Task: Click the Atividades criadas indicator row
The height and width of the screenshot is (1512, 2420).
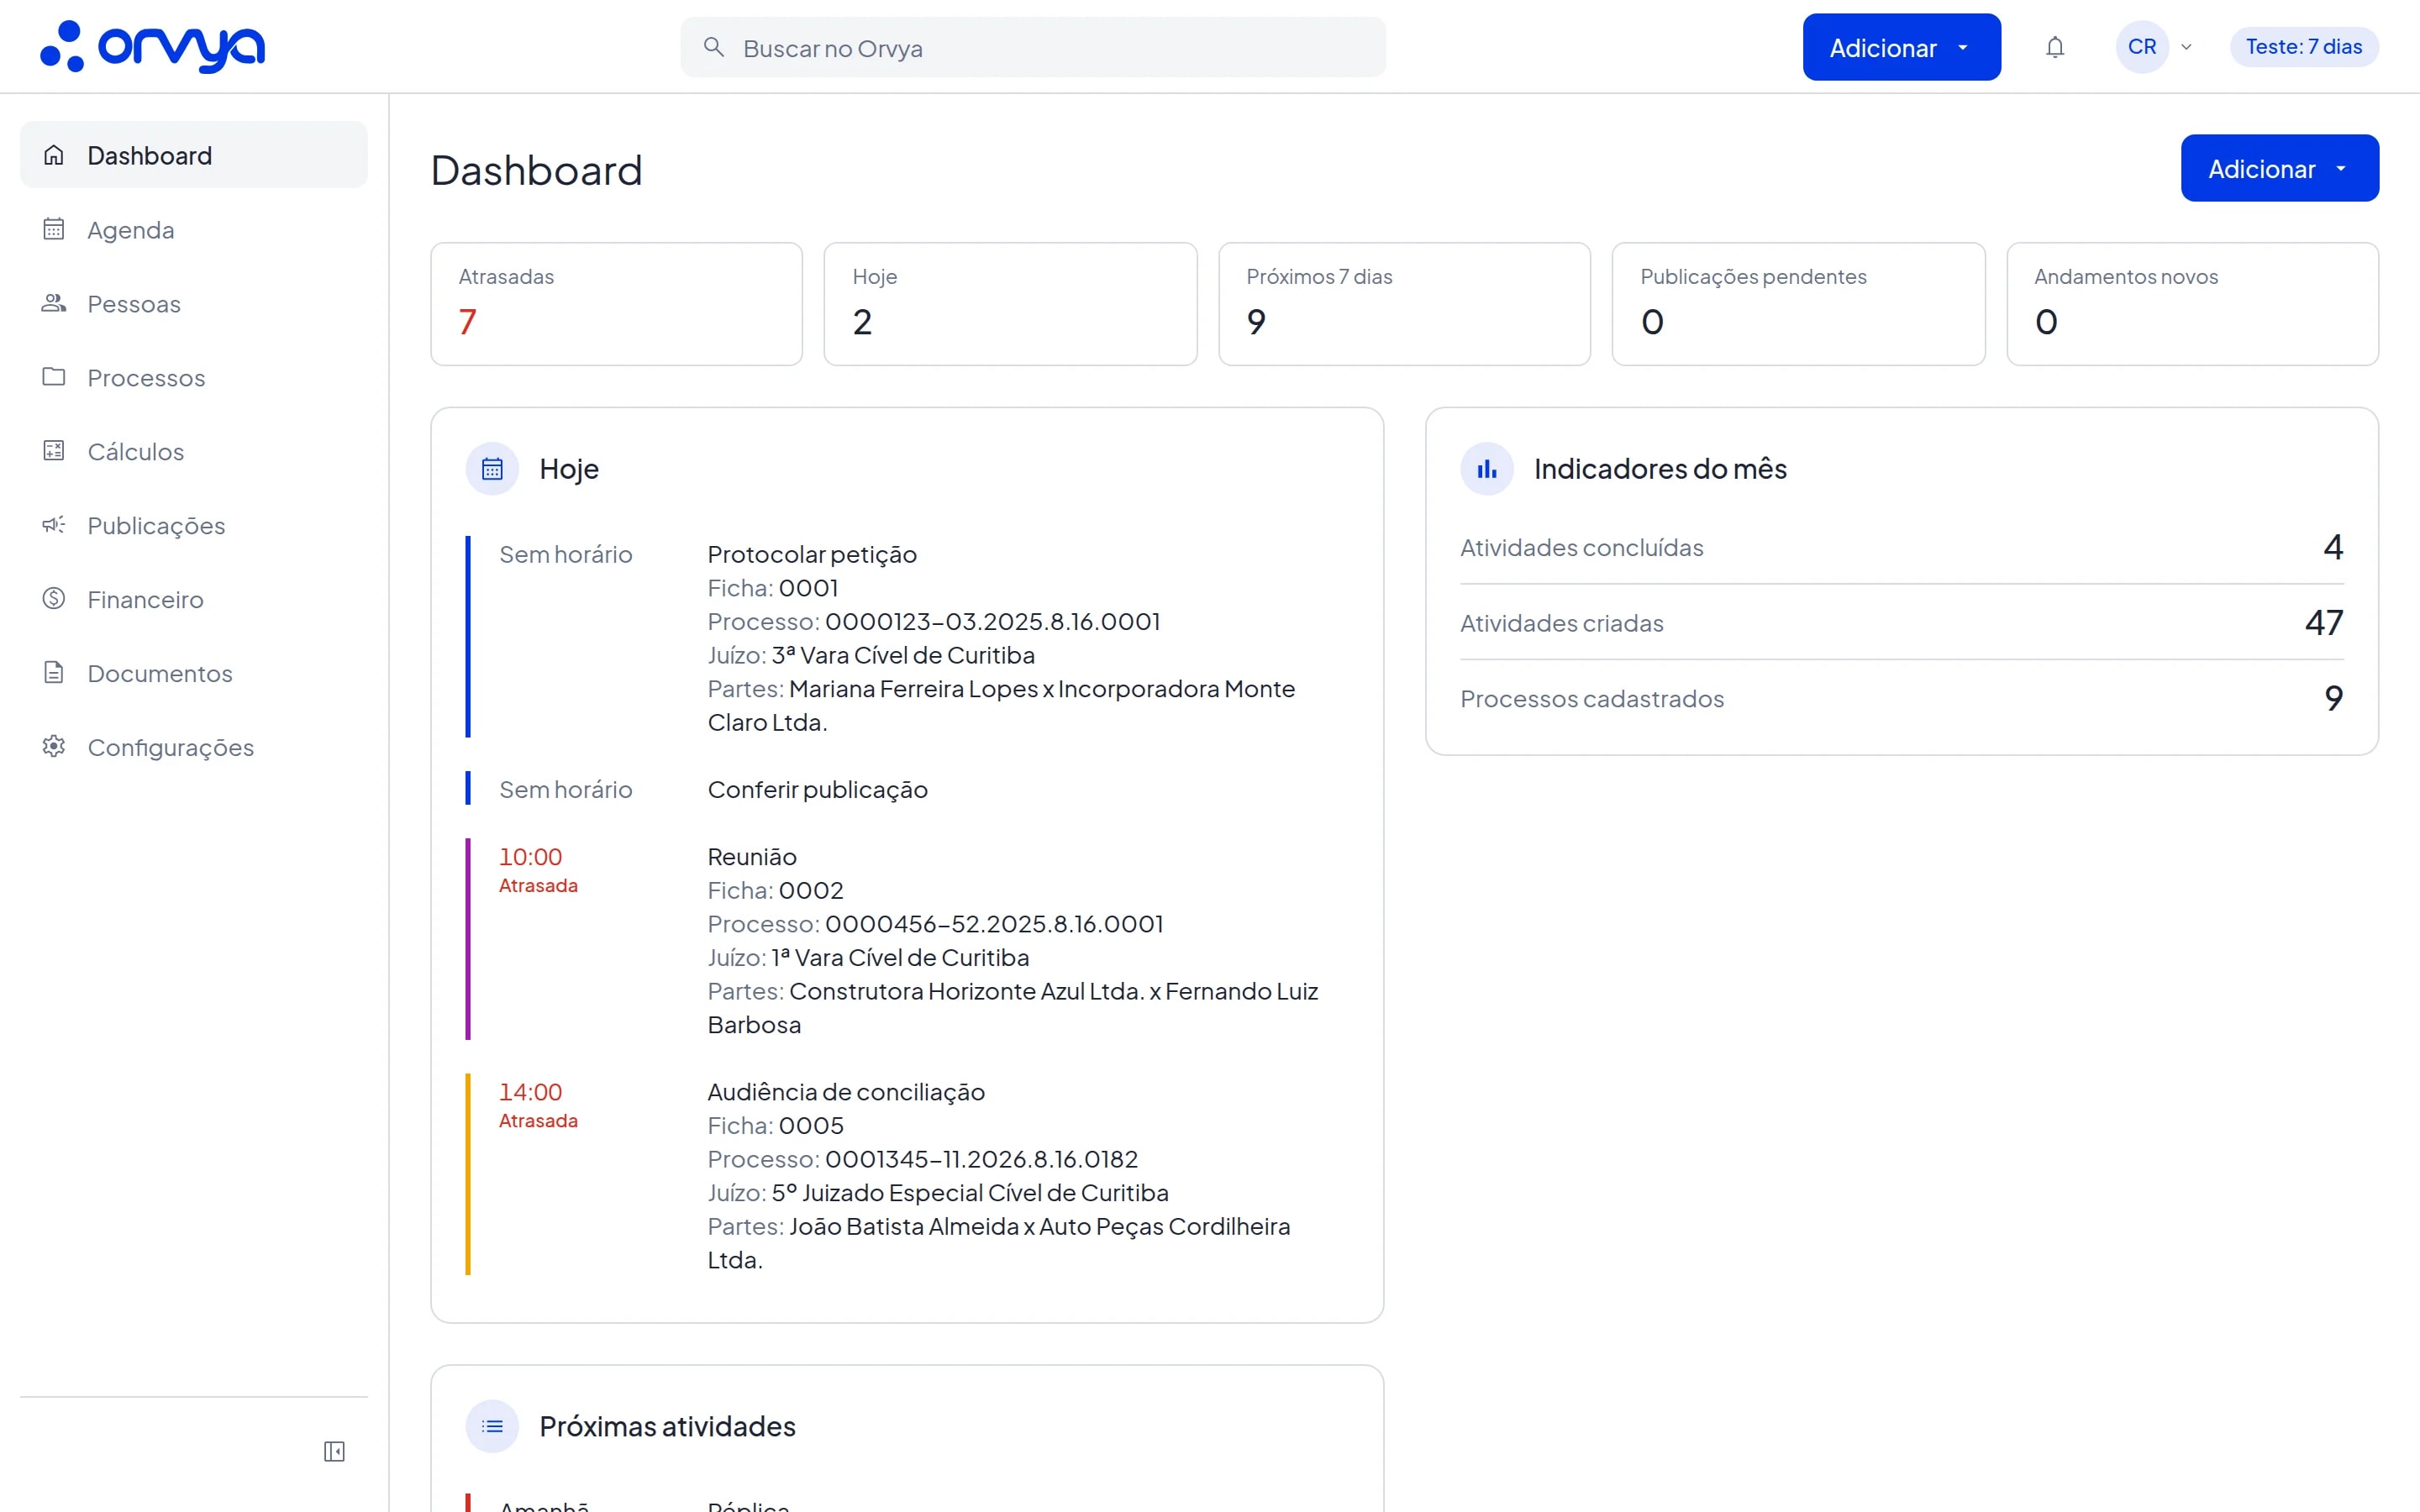Action: [x=1901, y=622]
